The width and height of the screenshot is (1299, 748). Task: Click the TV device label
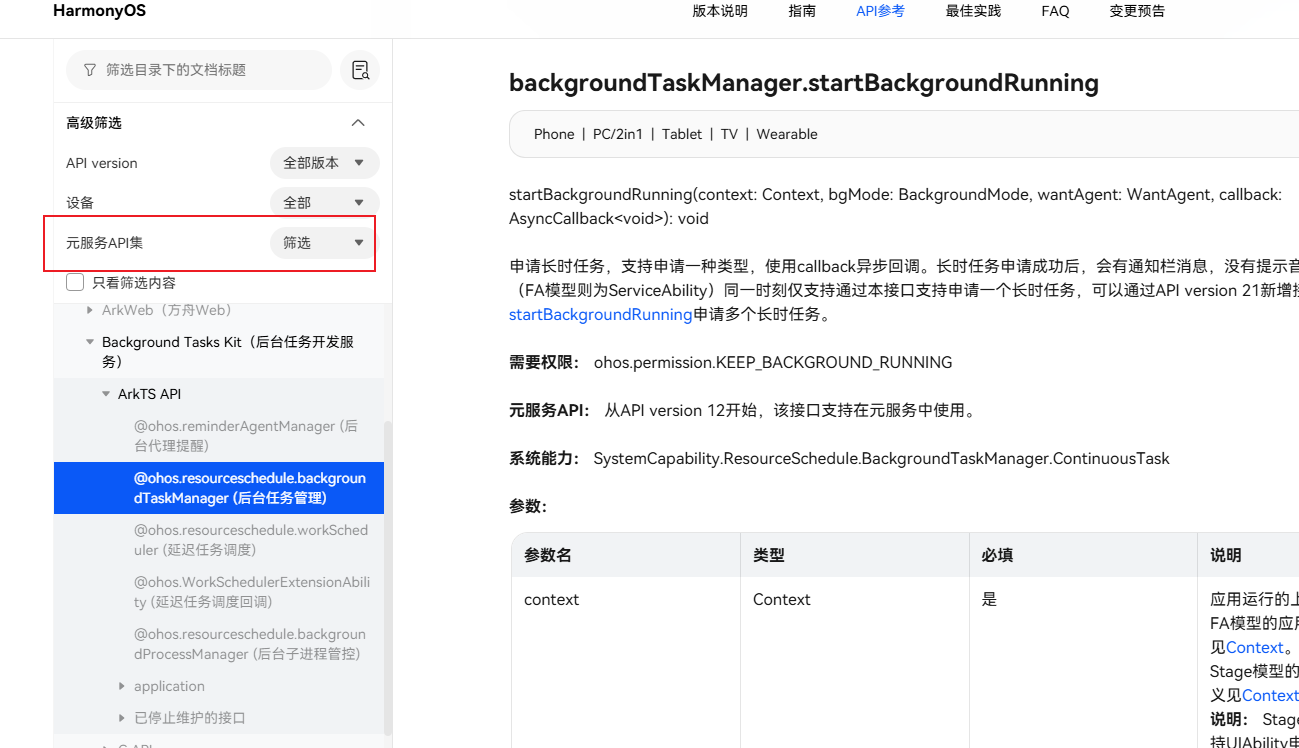(x=729, y=134)
